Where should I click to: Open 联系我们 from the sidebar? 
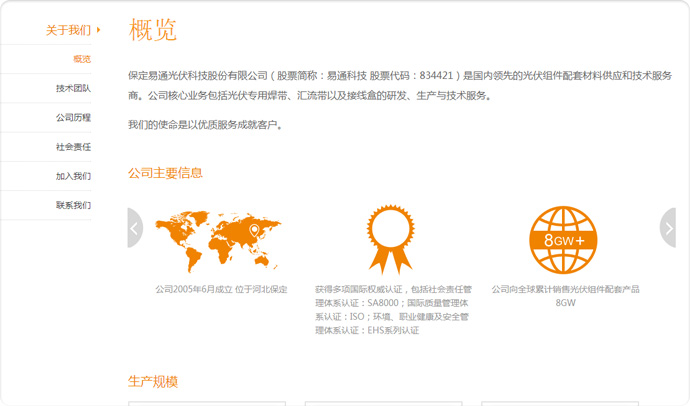click(x=73, y=205)
